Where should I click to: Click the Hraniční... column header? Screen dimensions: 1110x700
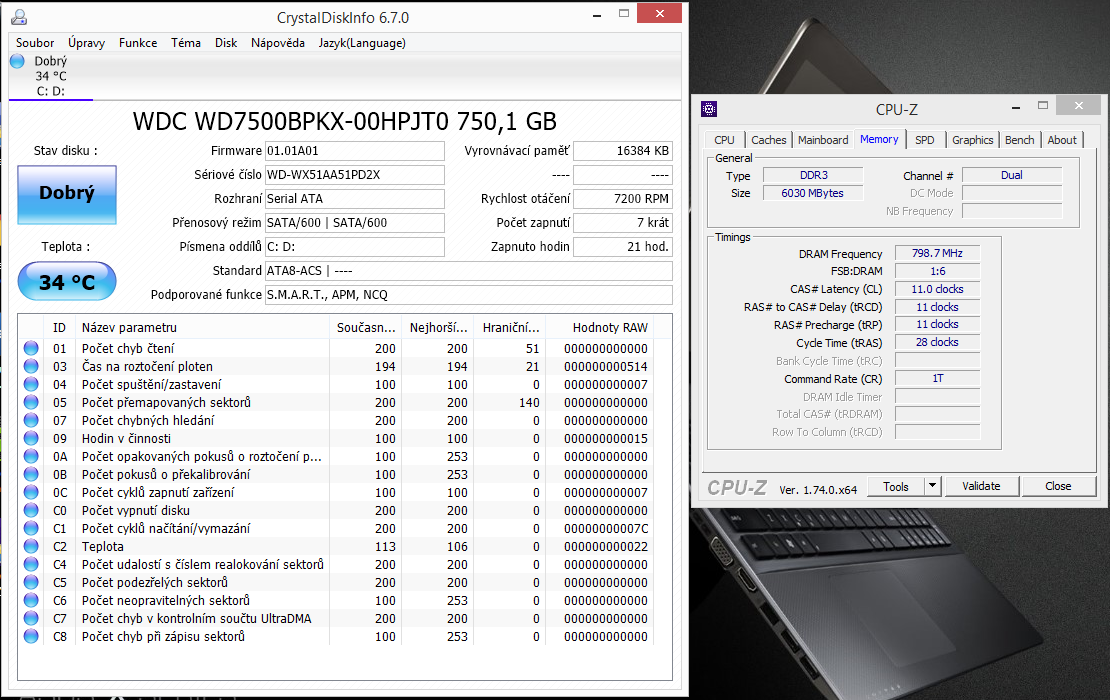click(x=510, y=328)
